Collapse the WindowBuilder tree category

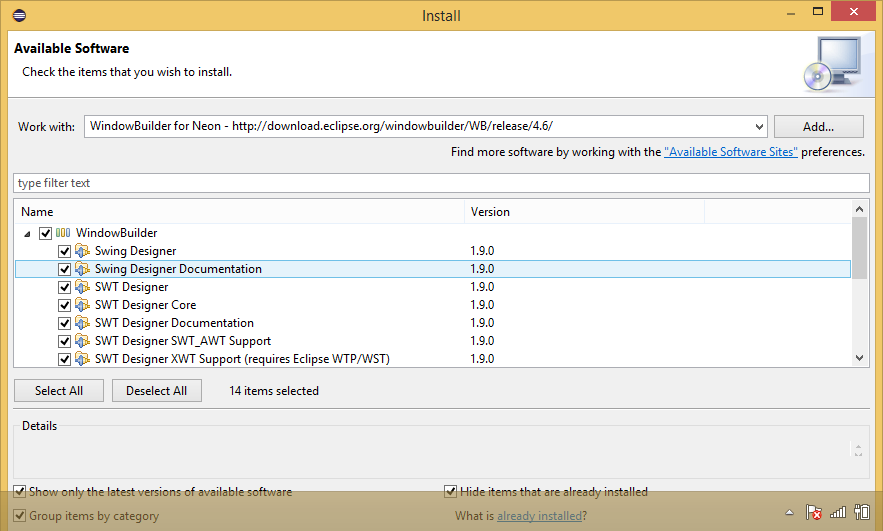pos(26,233)
